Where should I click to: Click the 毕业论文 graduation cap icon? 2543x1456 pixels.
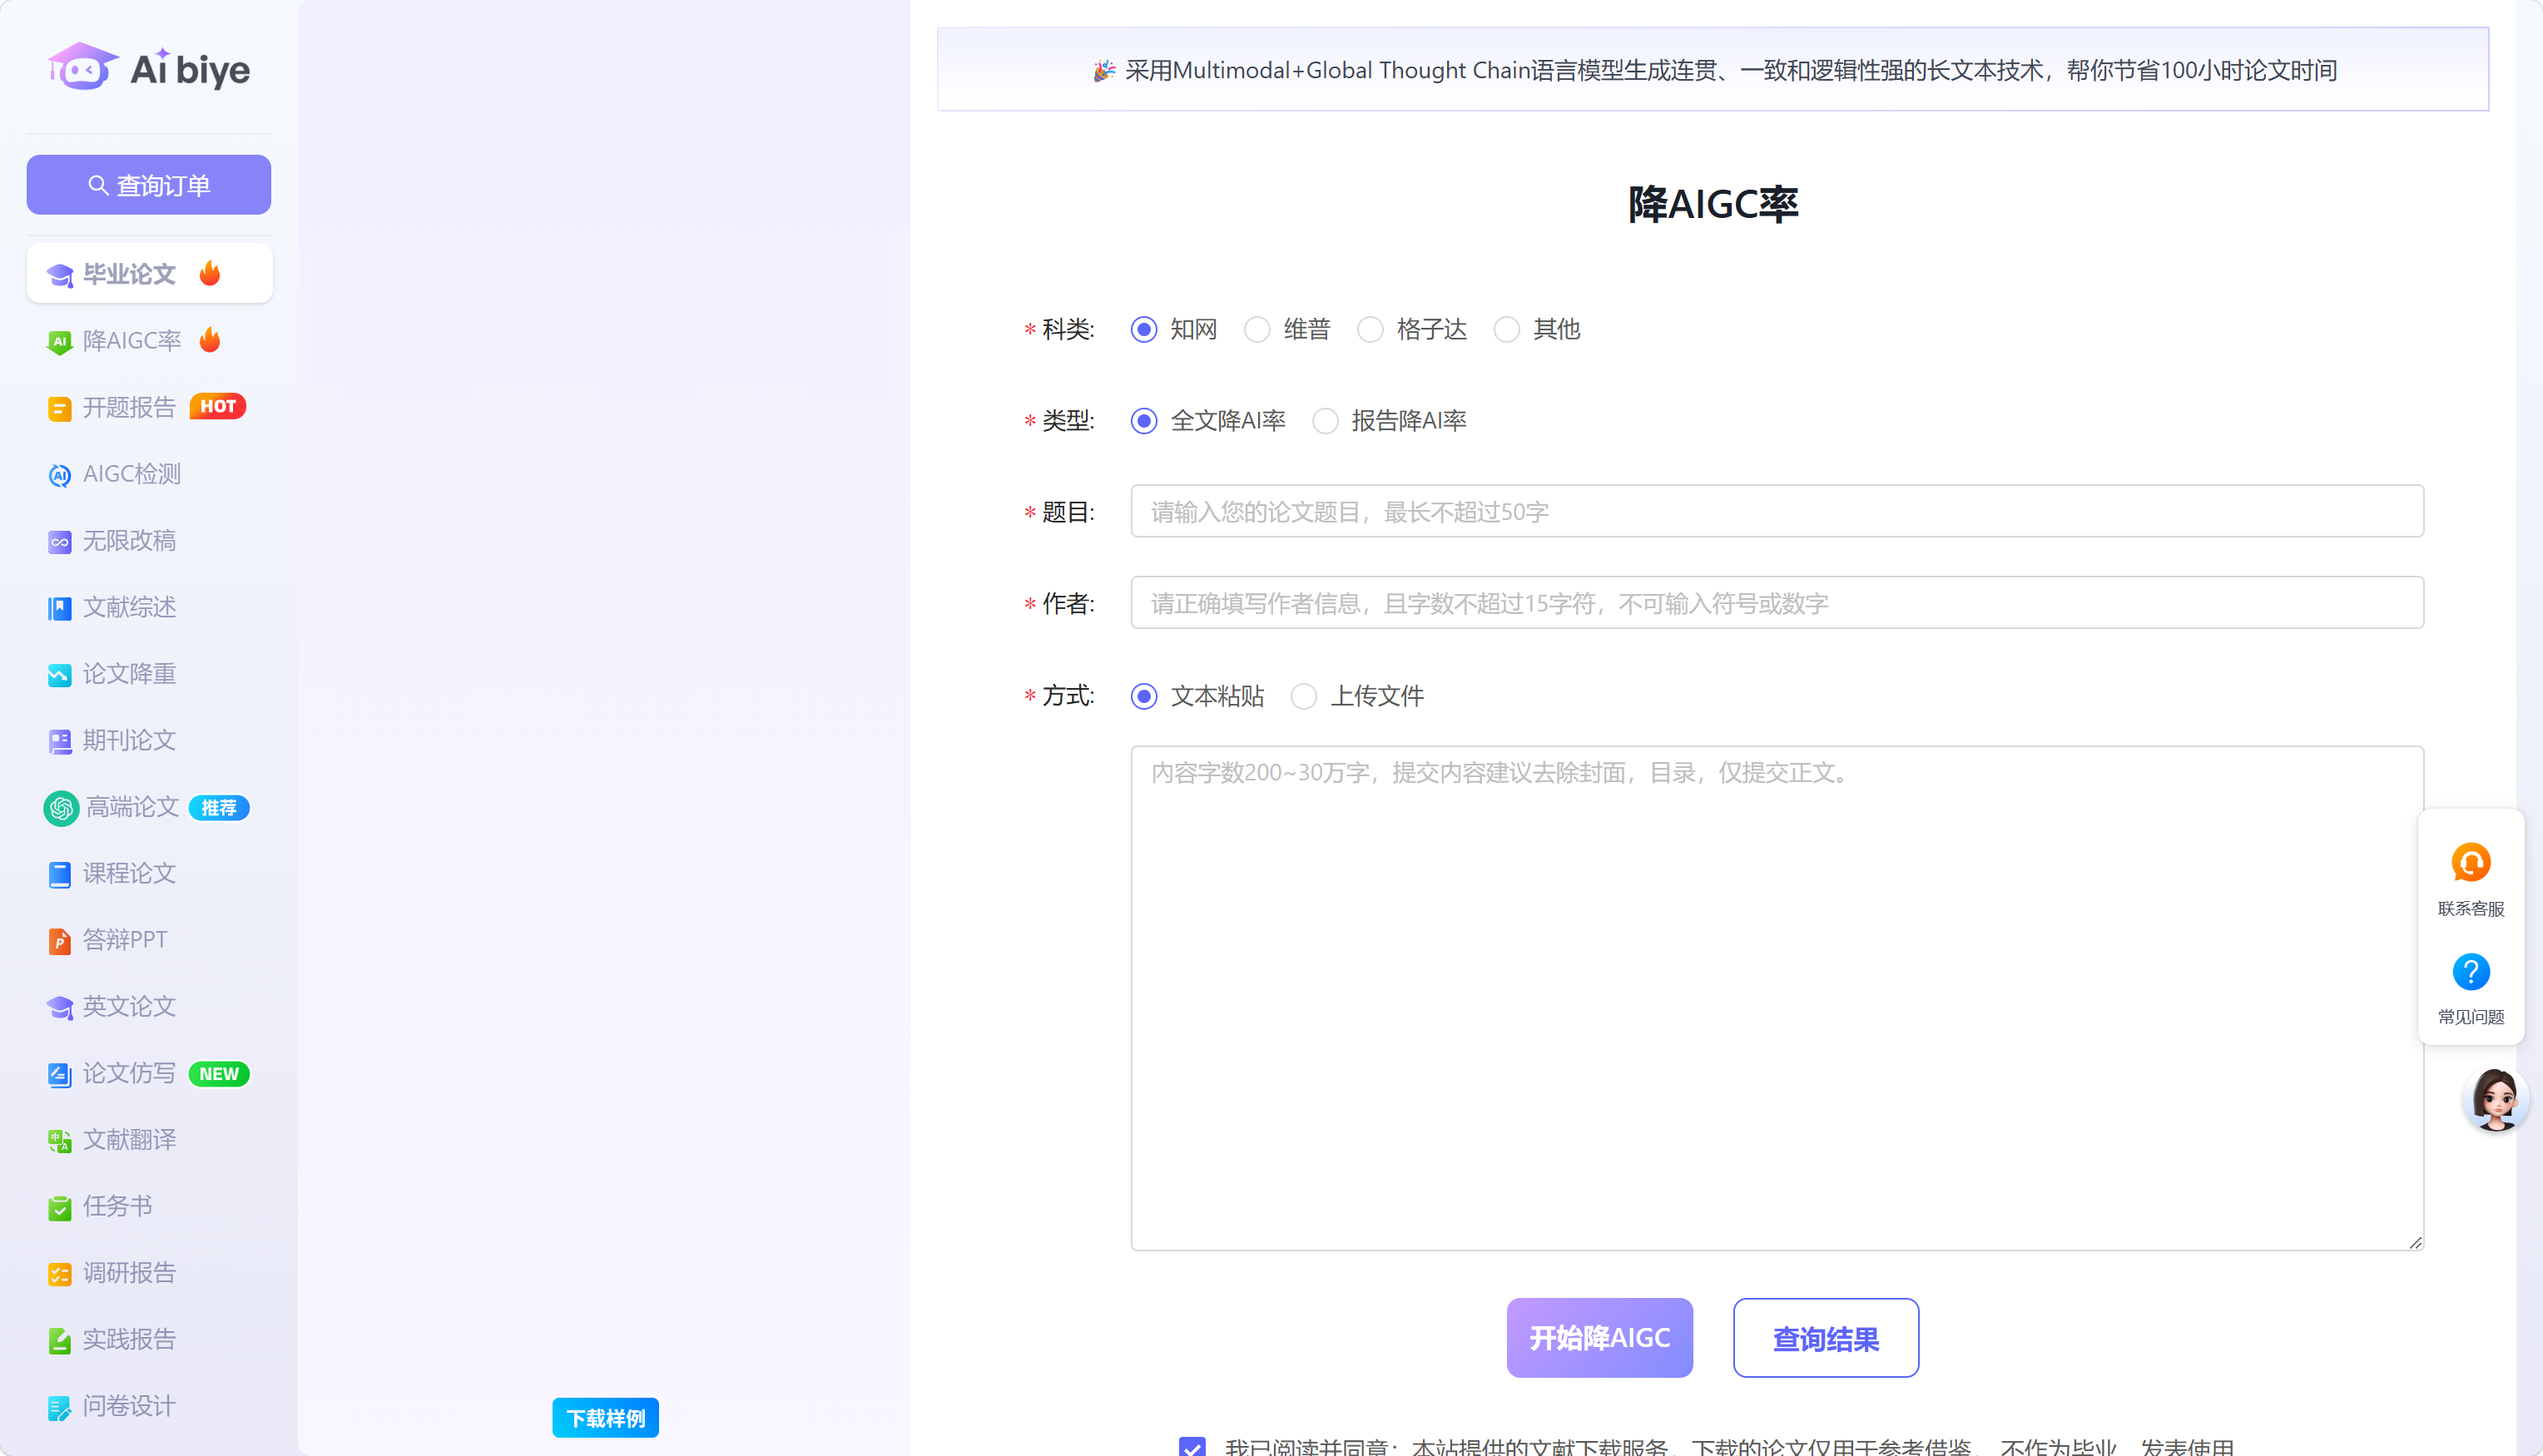click(x=60, y=275)
